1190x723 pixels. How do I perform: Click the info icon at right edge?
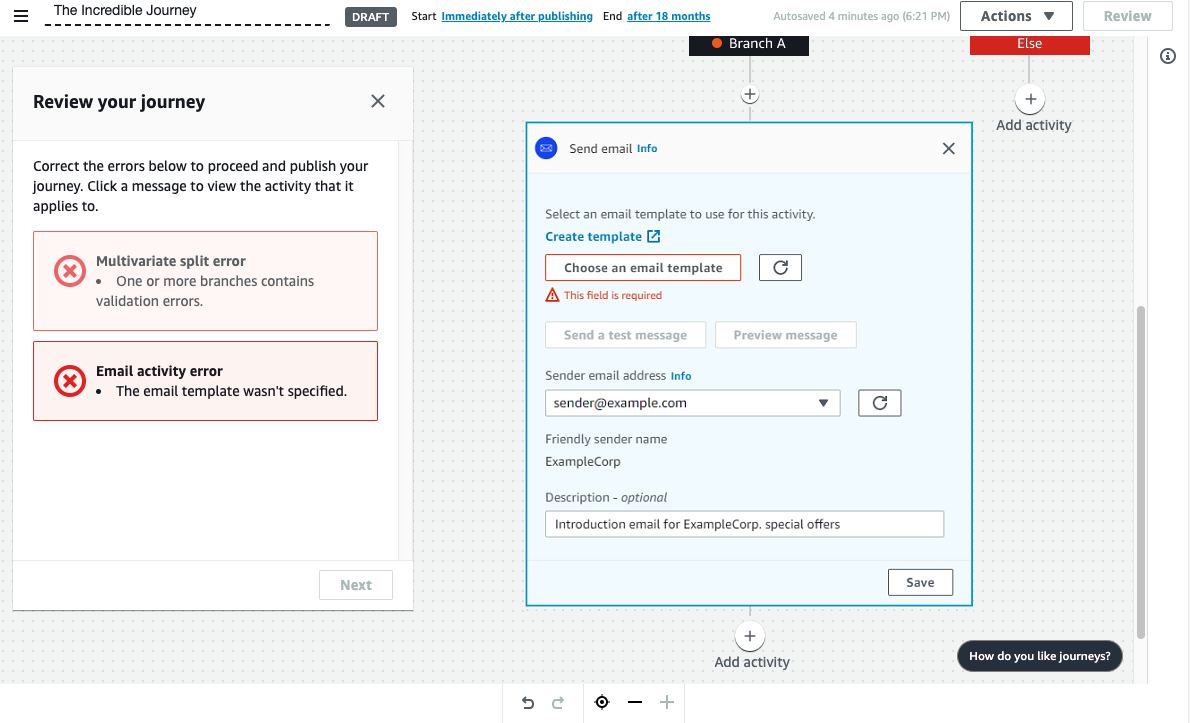(1167, 56)
